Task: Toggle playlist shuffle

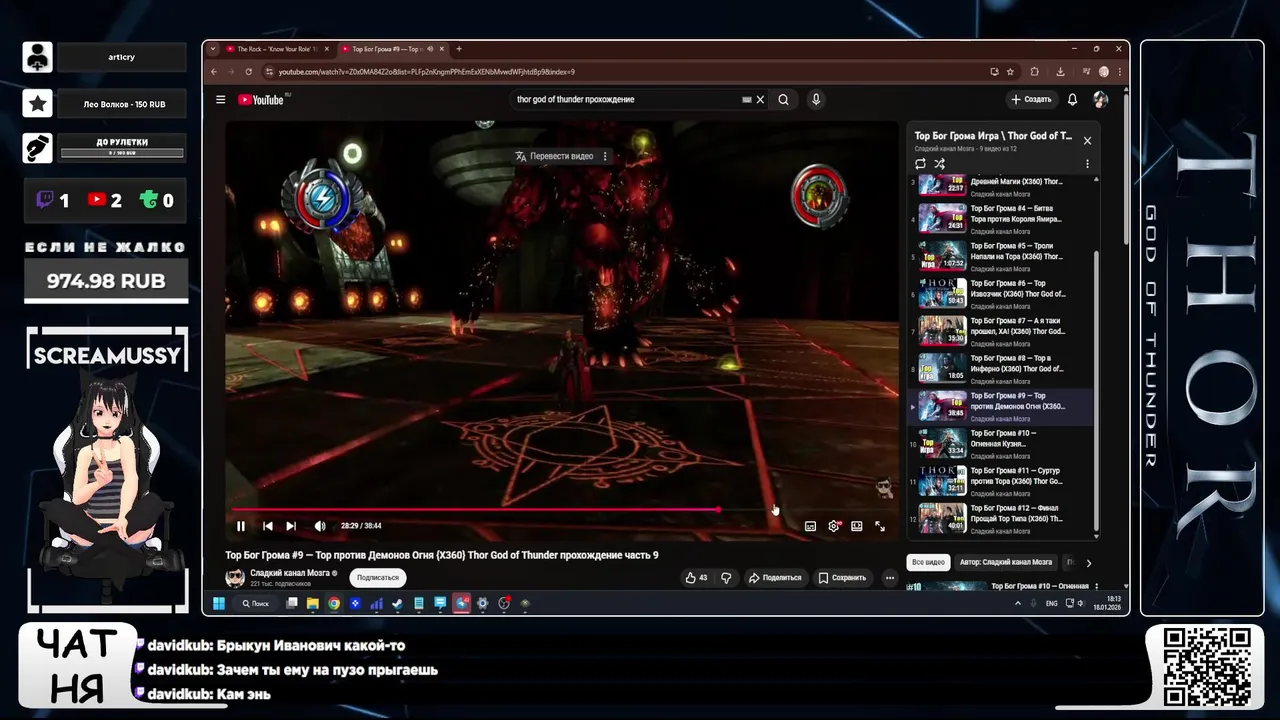Action: (x=939, y=164)
